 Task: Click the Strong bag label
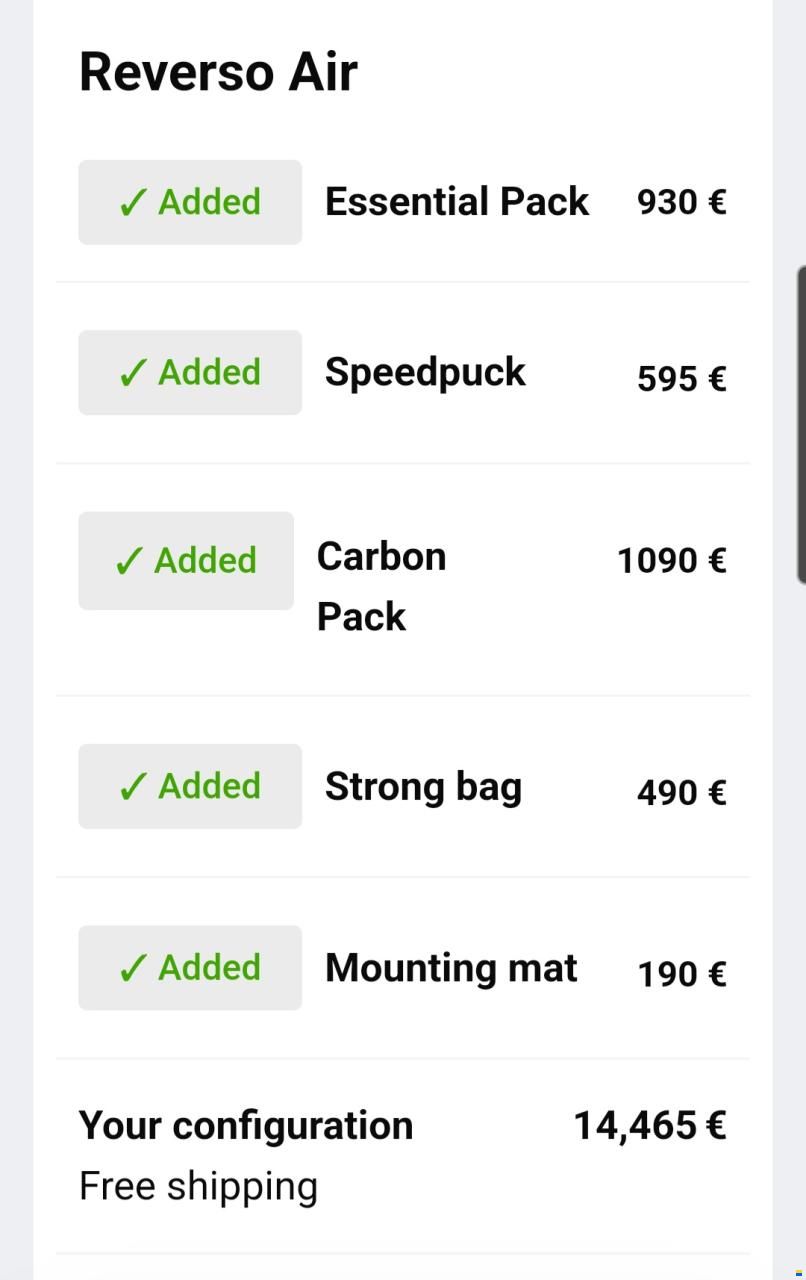click(423, 787)
